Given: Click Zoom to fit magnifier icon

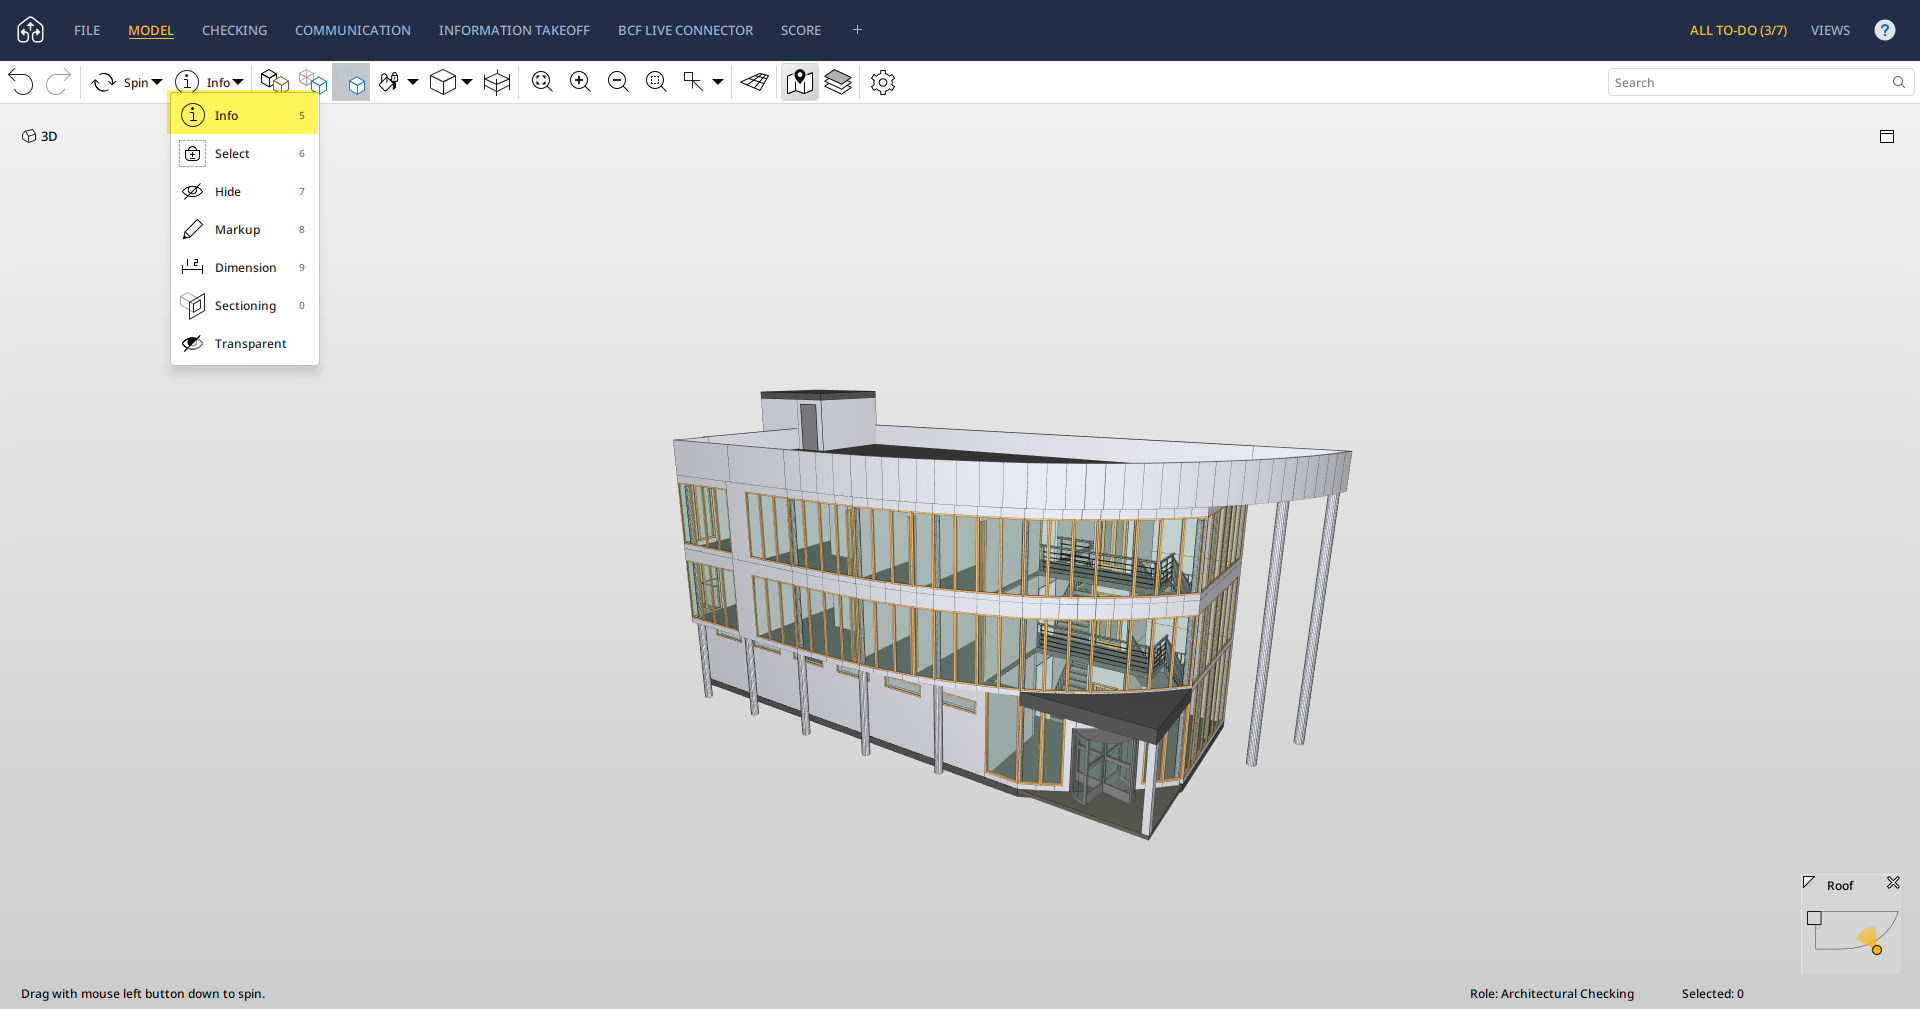Looking at the screenshot, I should coord(542,82).
